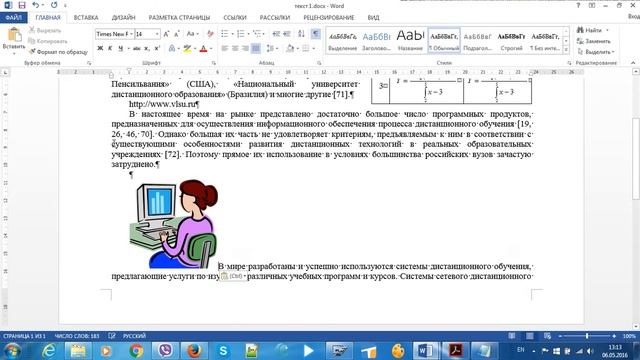Screen dimensions: 640x360
Task: Toggle bold (Ж) formatting
Action: point(100,49)
